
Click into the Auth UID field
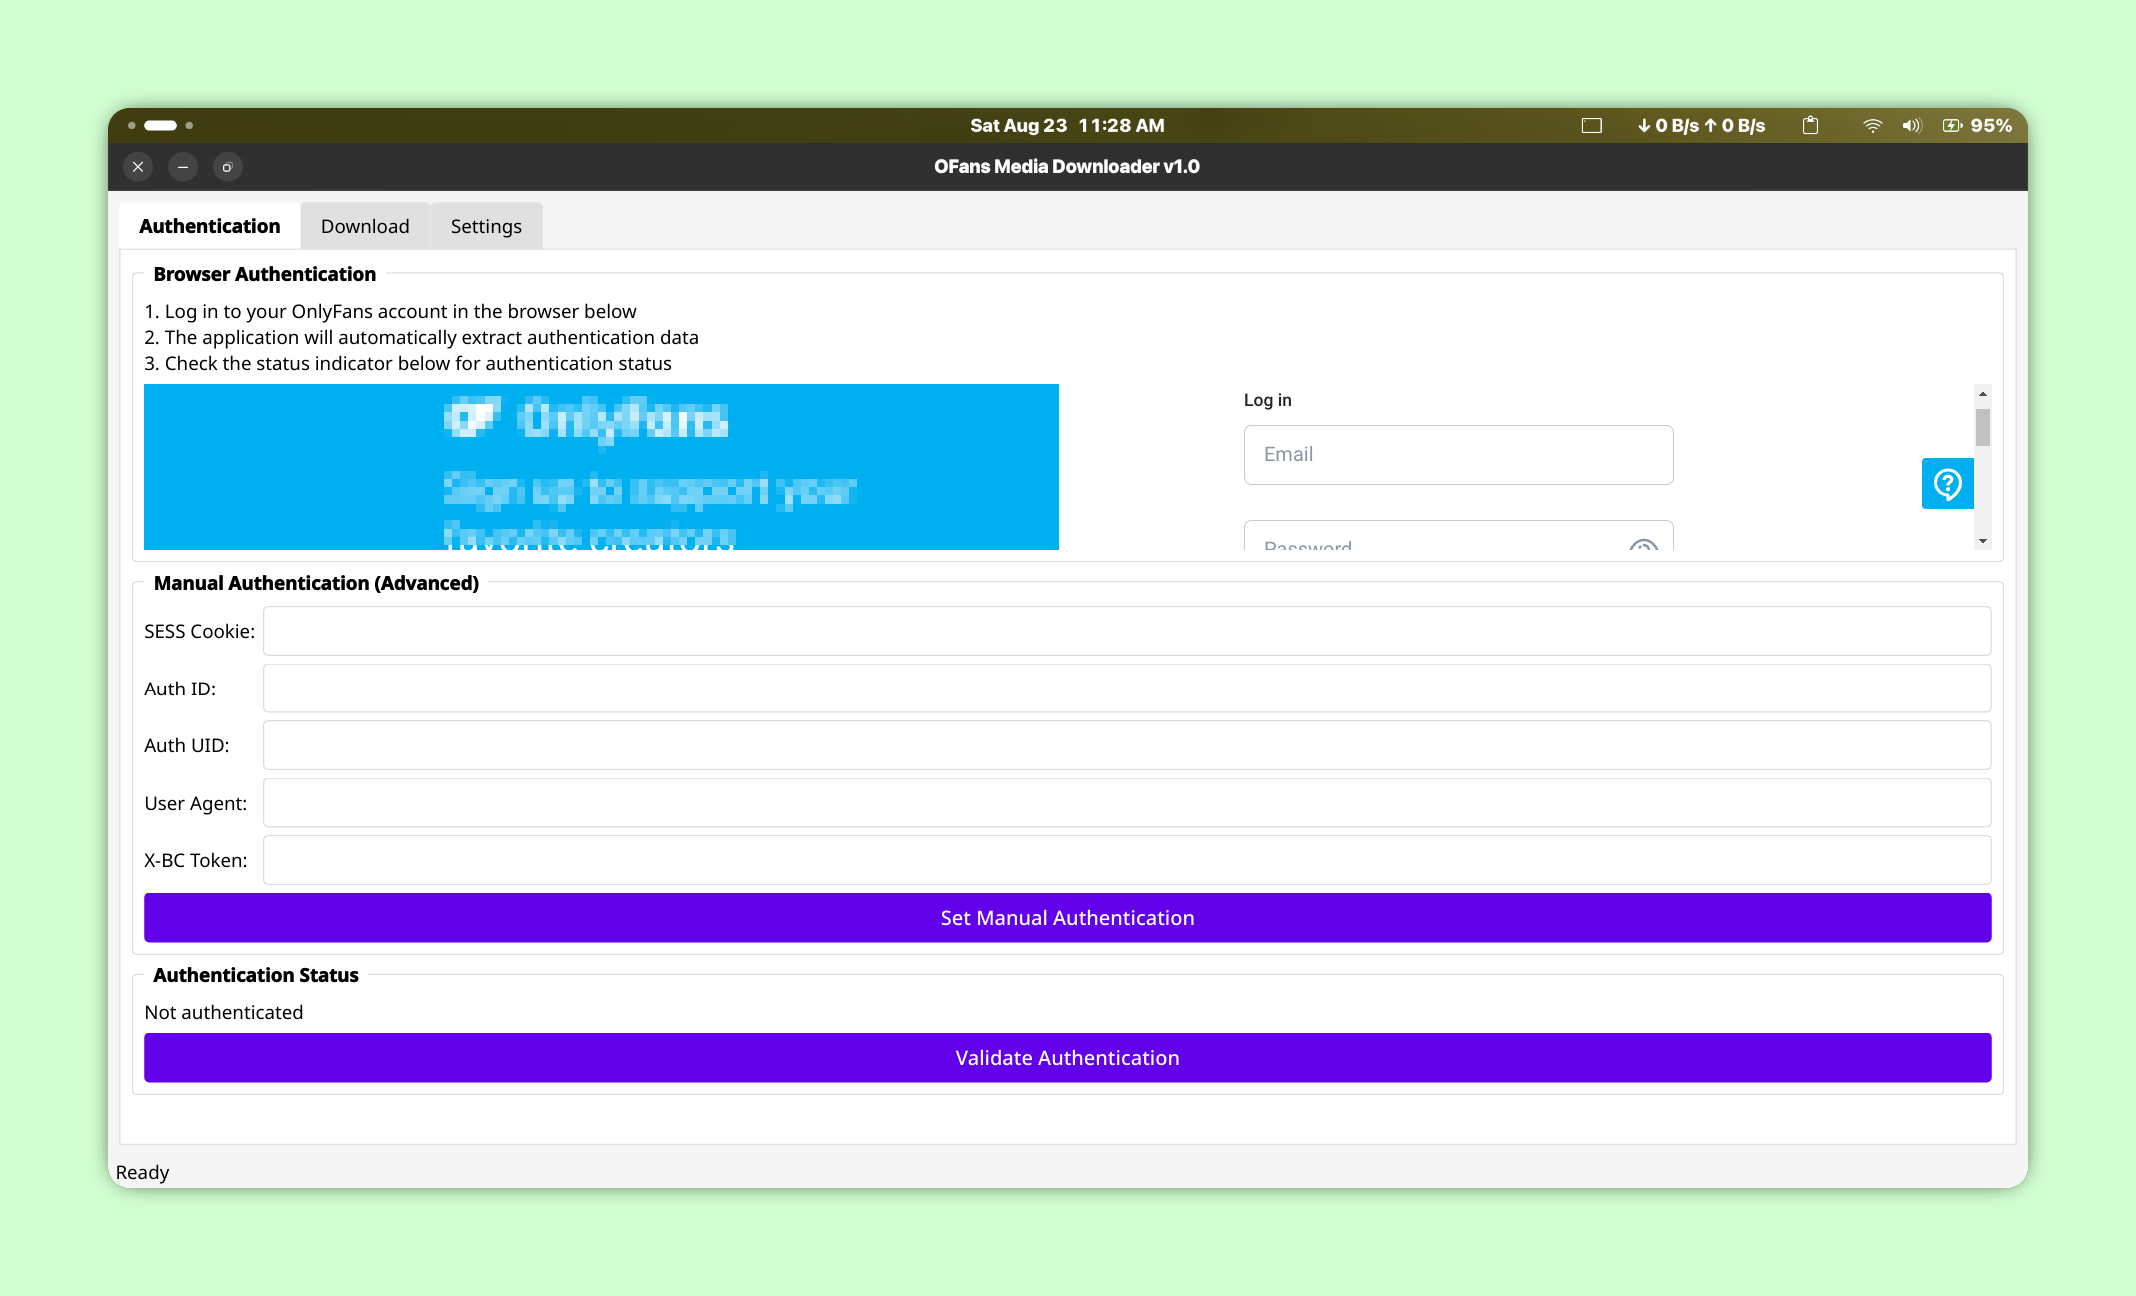(x=1127, y=745)
